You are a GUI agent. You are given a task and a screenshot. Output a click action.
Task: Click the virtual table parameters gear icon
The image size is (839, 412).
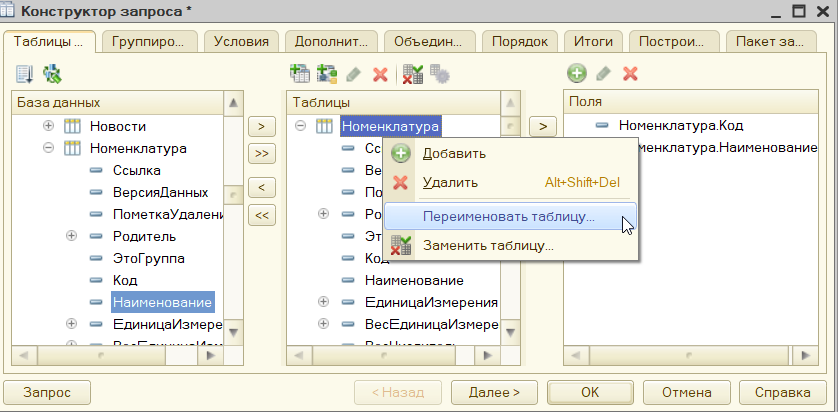click(440, 74)
